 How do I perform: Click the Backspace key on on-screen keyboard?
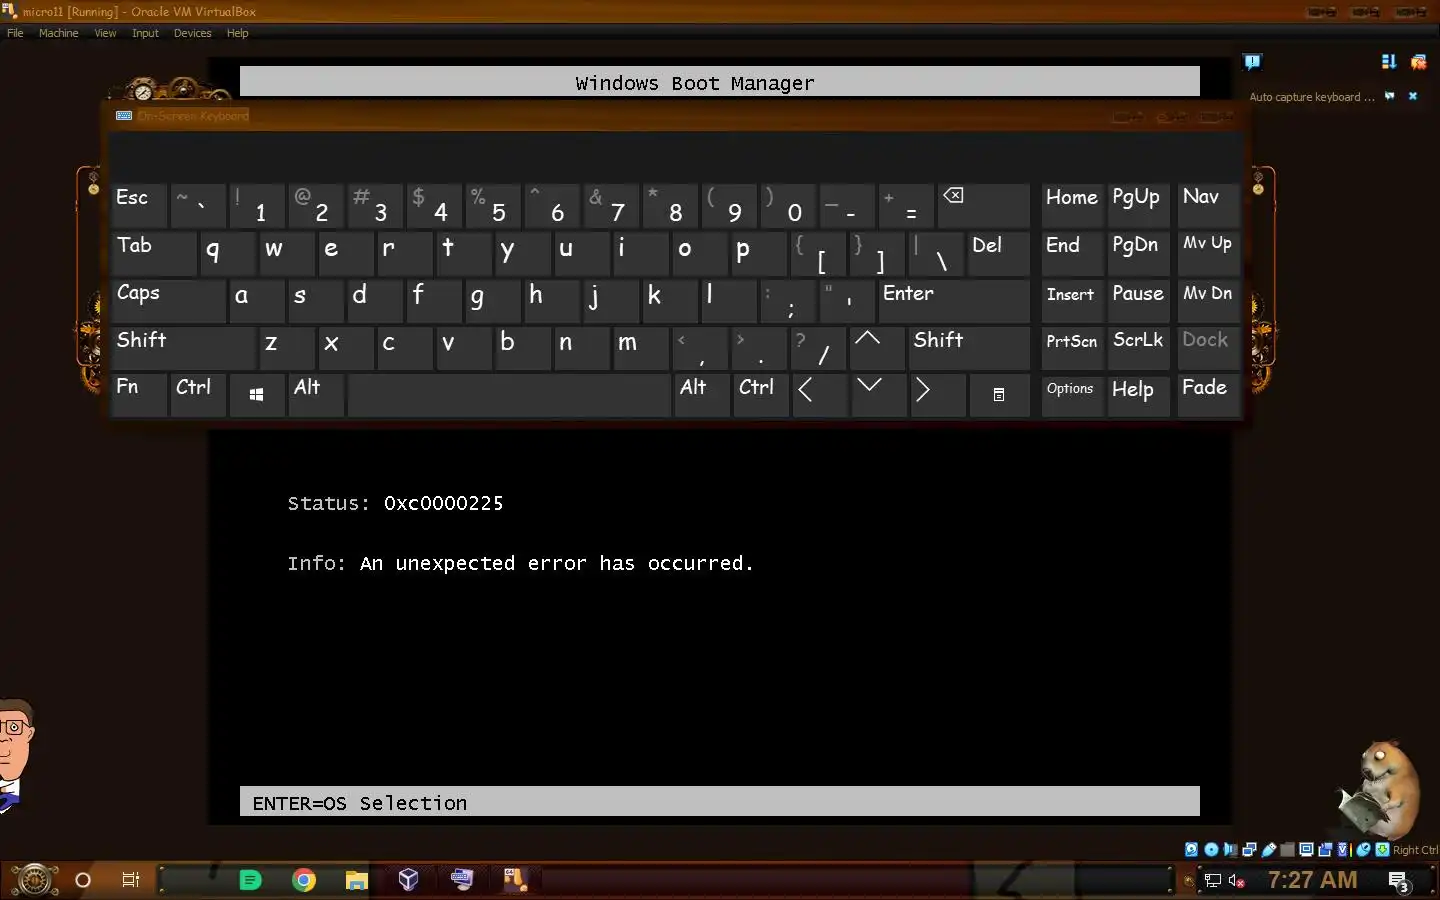(x=983, y=205)
